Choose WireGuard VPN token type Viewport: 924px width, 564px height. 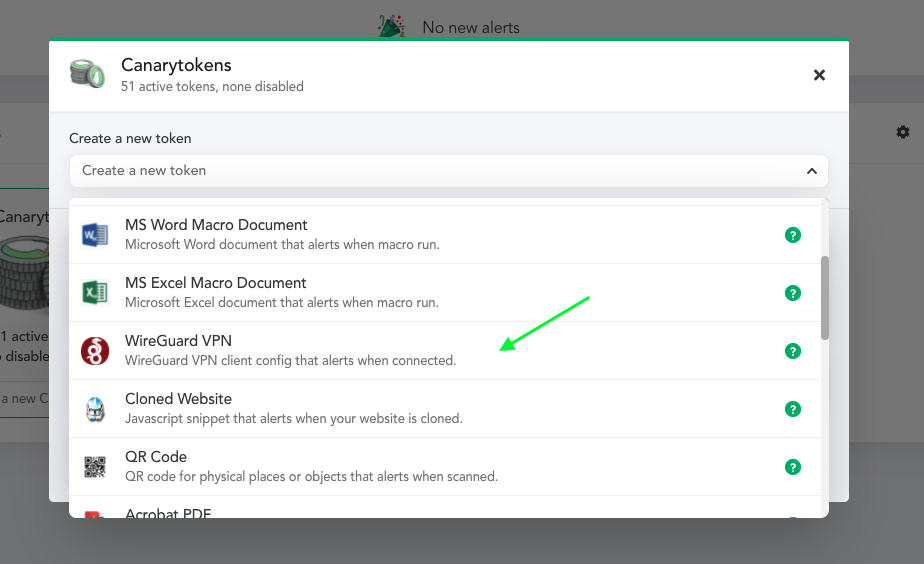[x=445, y=351]
